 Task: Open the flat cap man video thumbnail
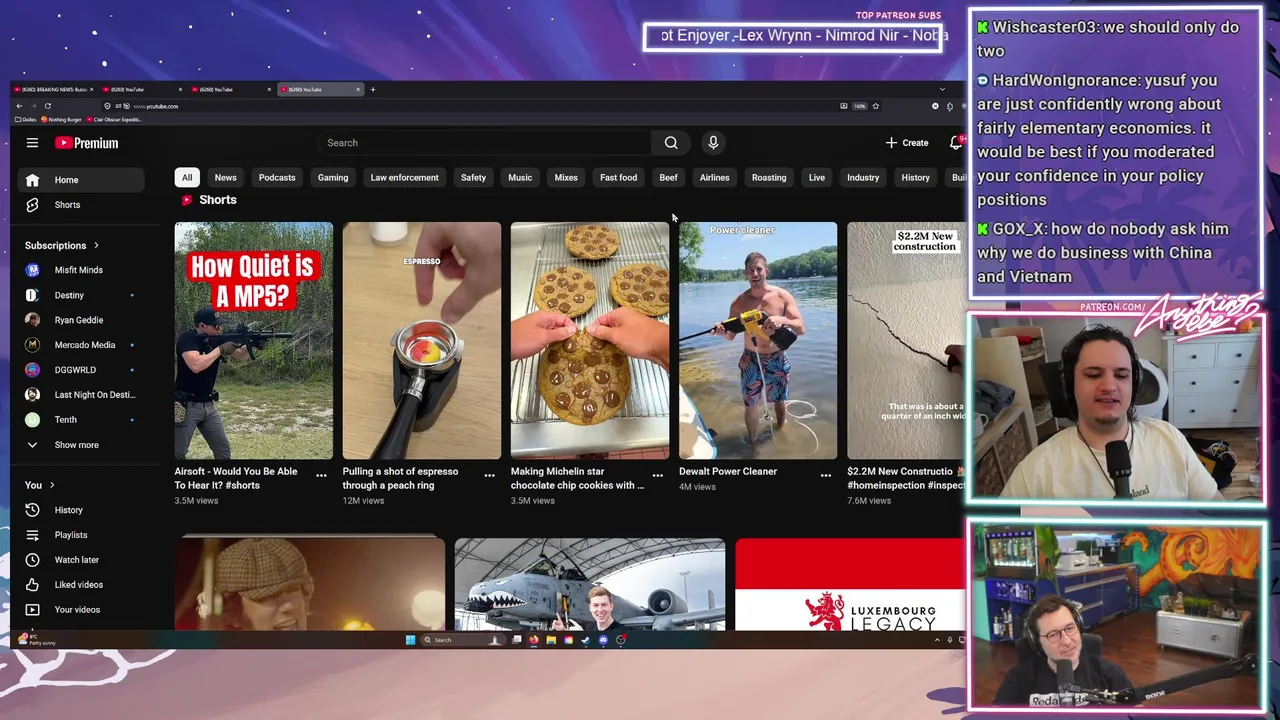310,585
